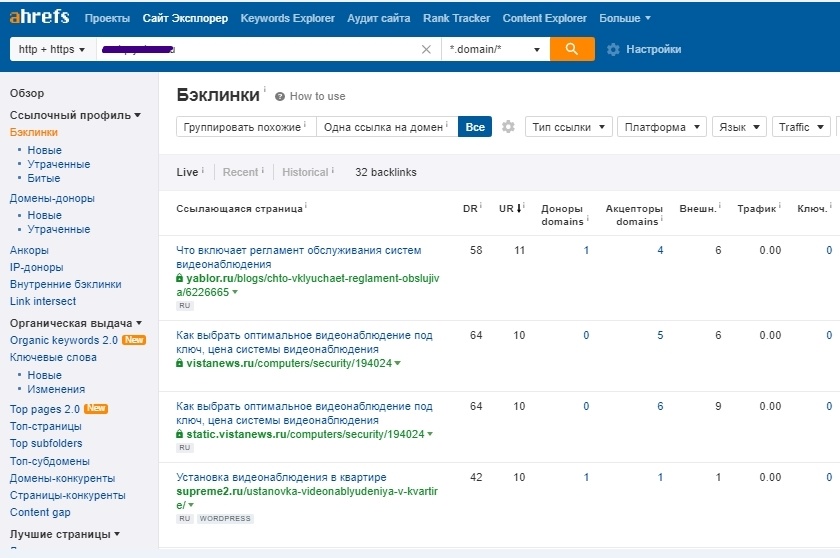Image resolution: width=840 pixels, height=558 pixels.
Task: Open the Тип ссылки filter dropdown
Action: [x=569, y=127]
